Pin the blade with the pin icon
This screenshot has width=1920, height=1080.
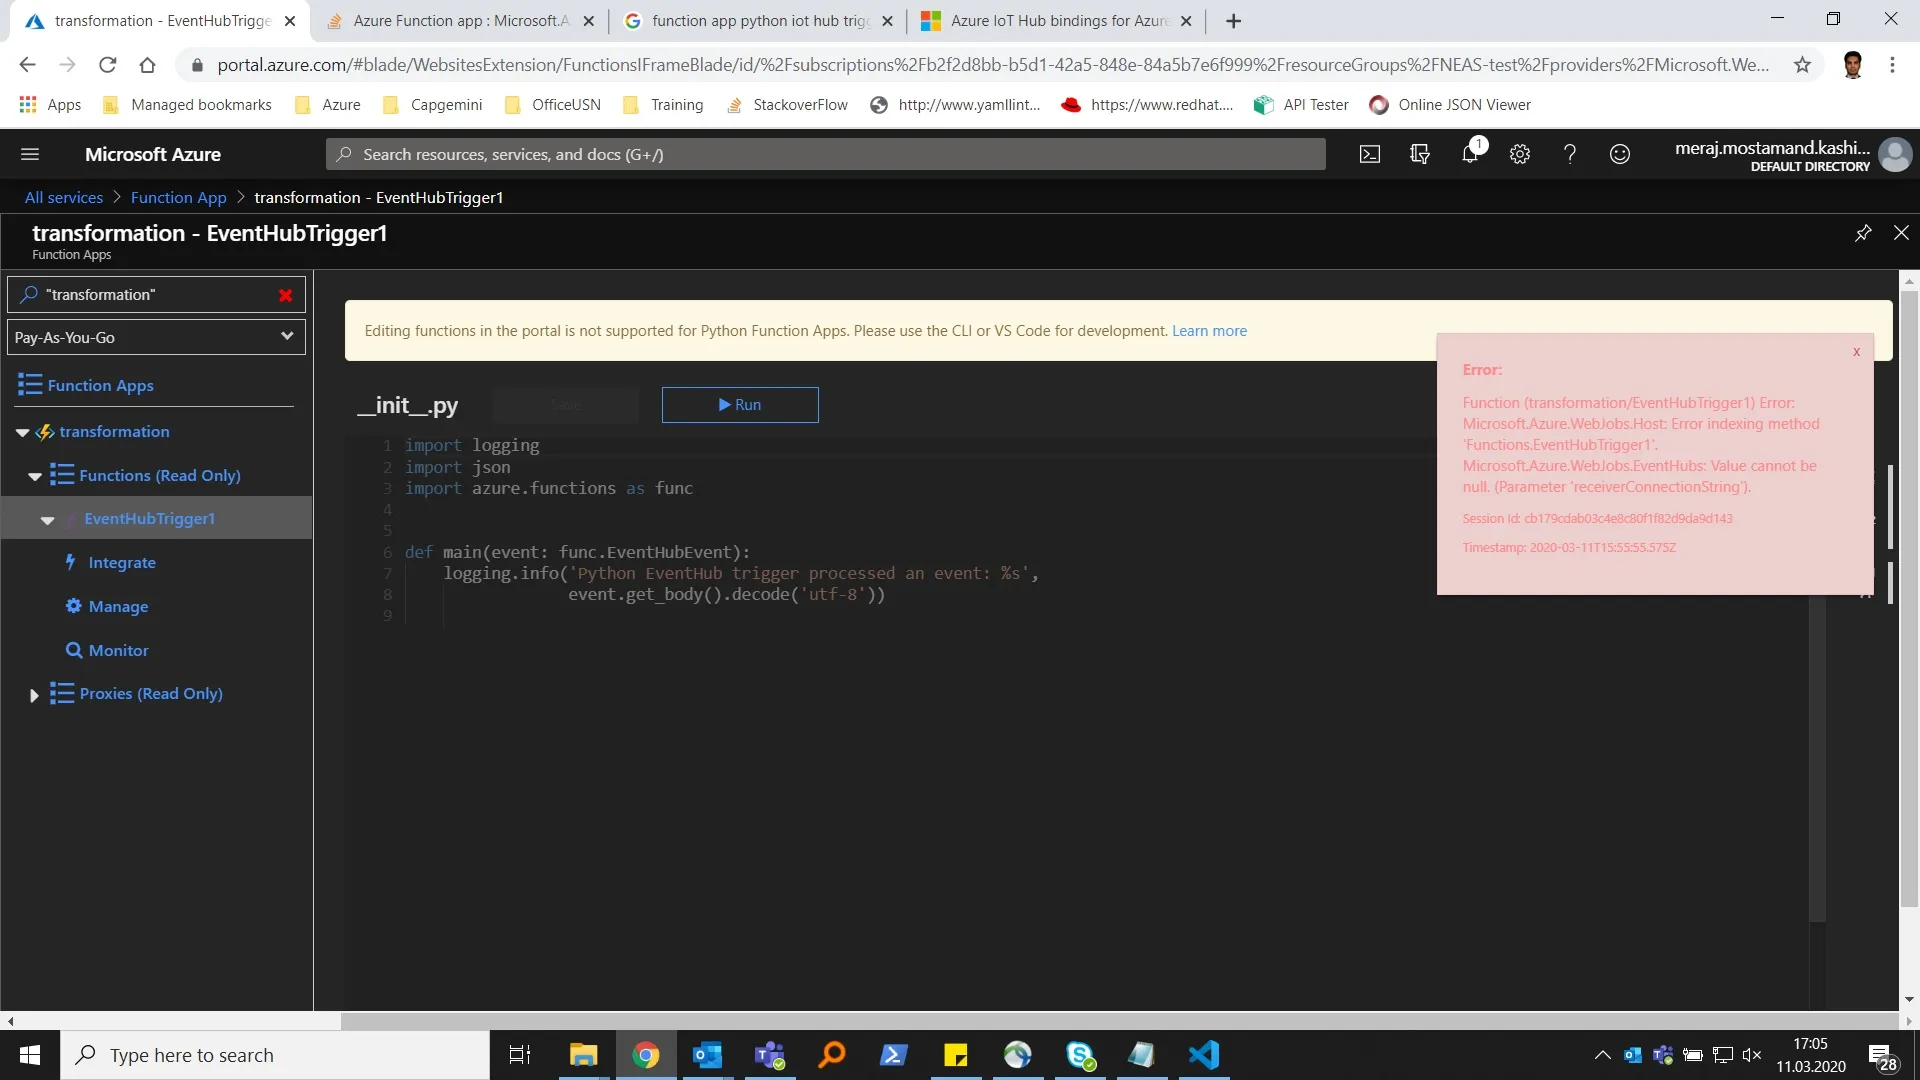pyautogui.click(x=1863, y=233)
